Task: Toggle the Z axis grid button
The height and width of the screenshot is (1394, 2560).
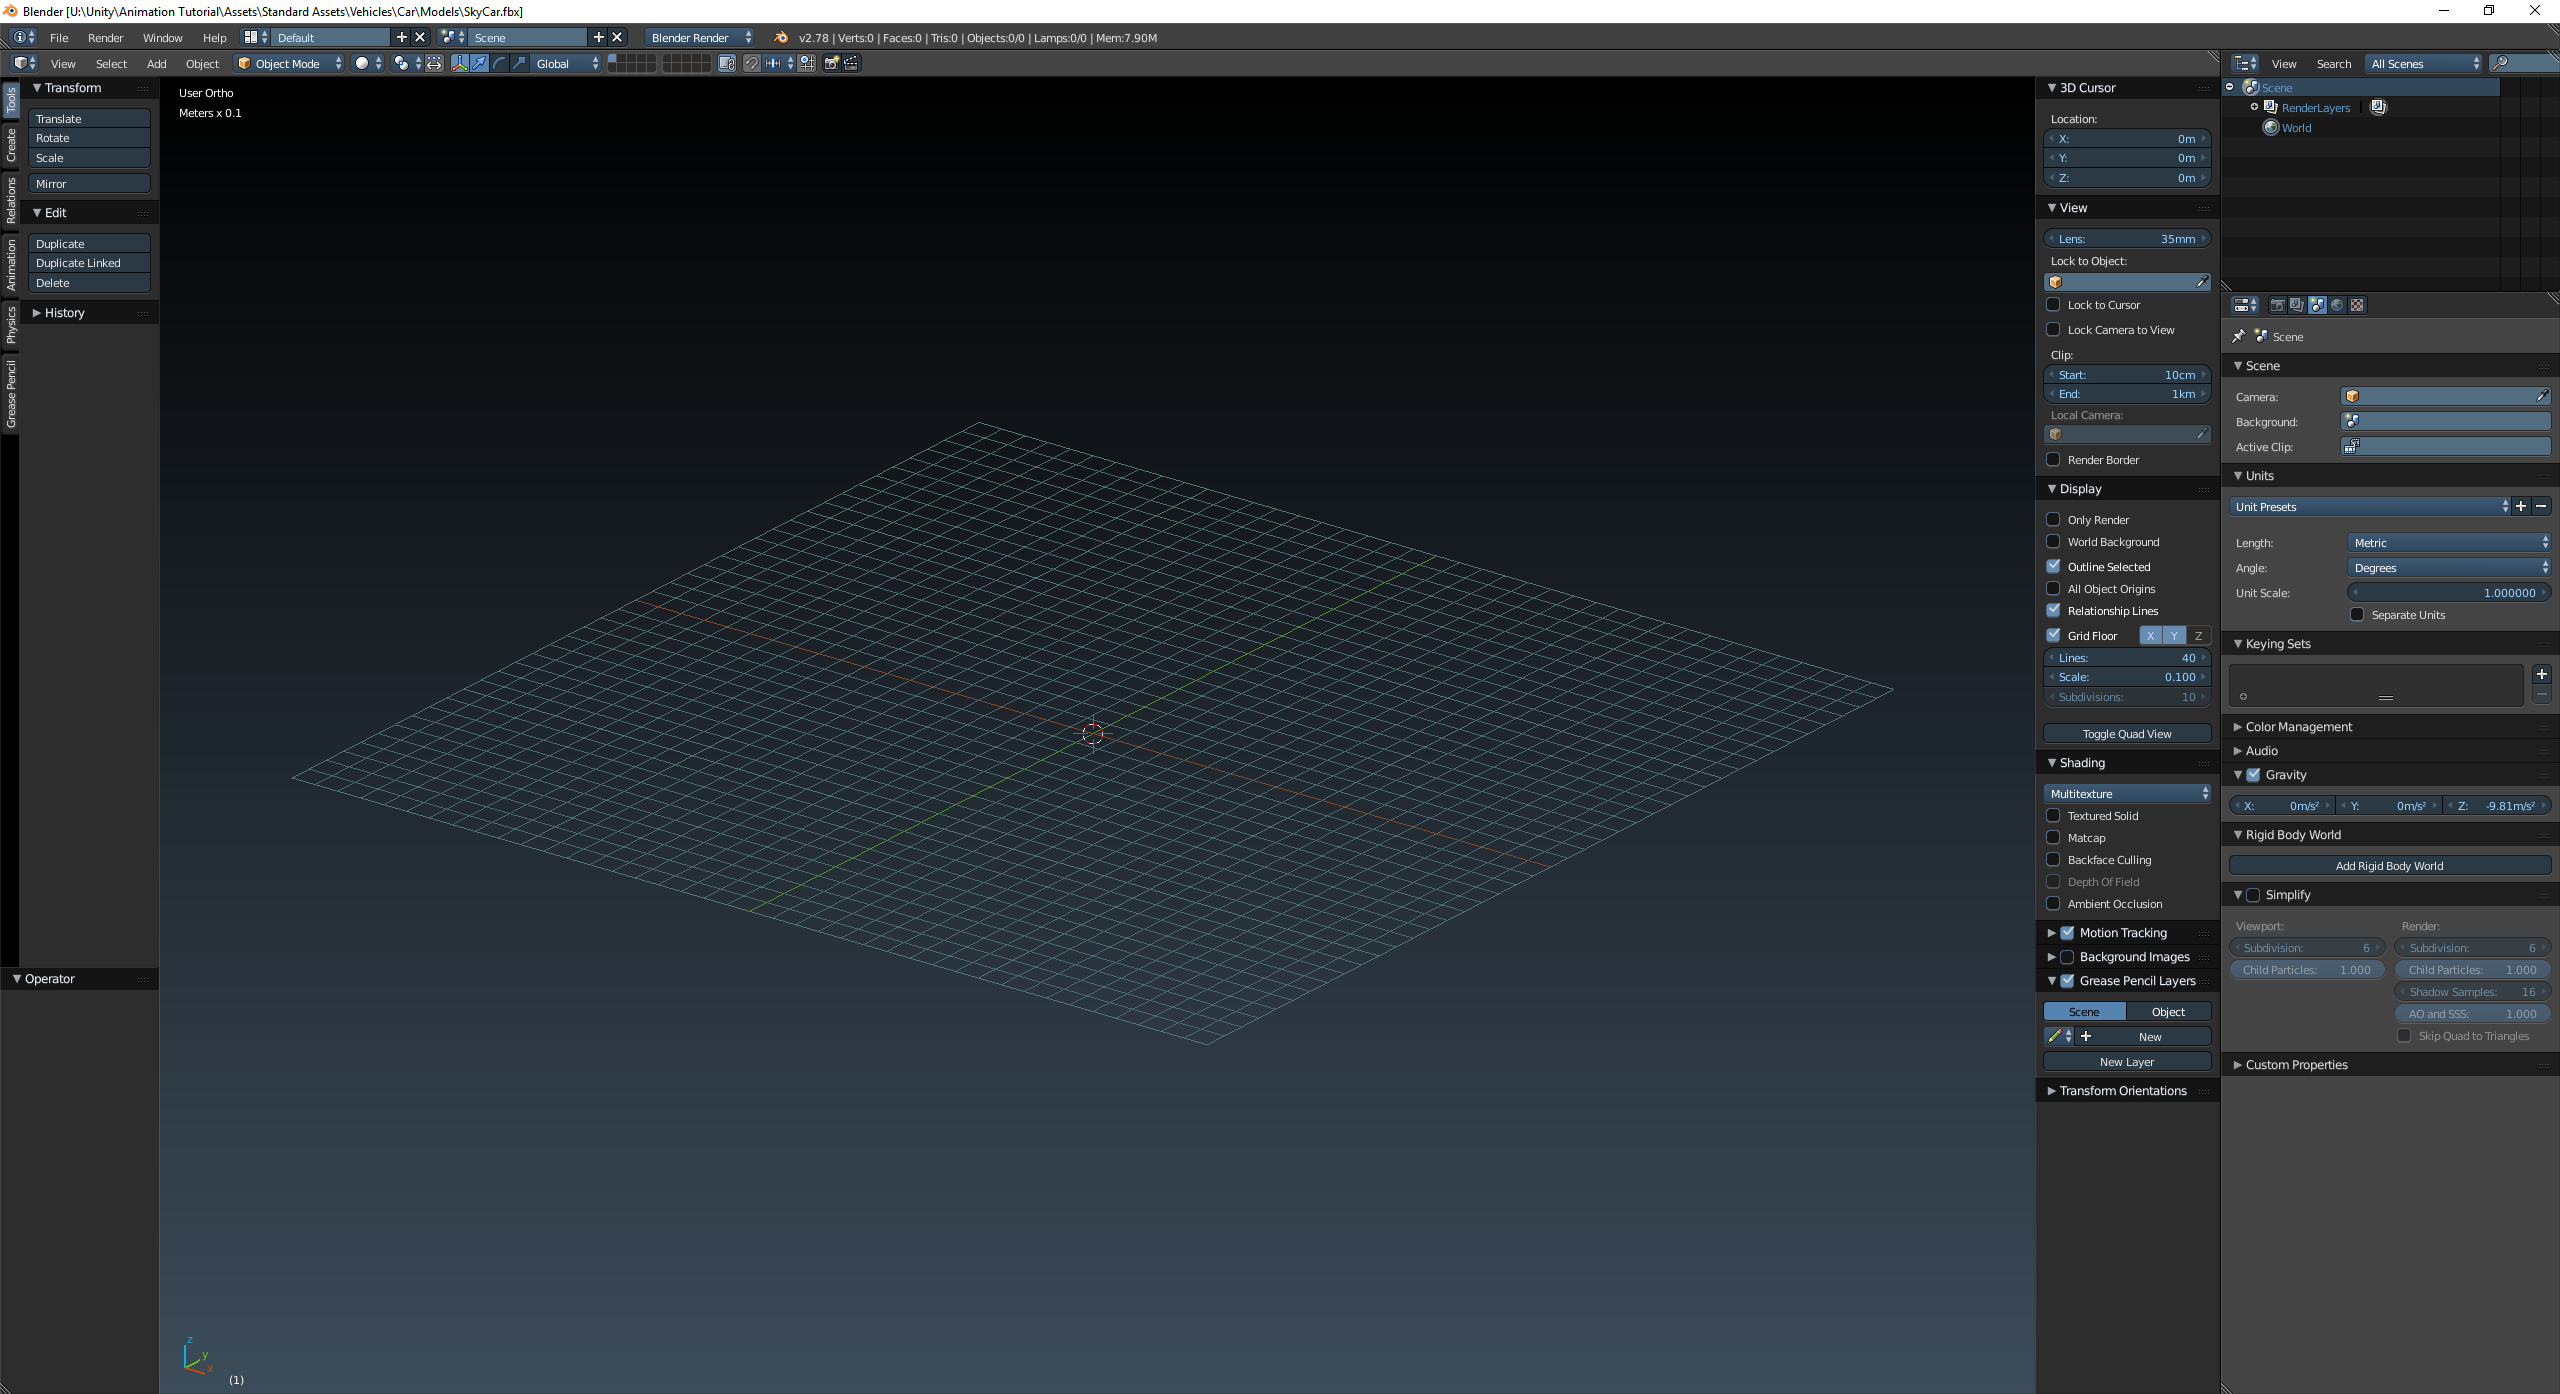Action: (2198, 635)
